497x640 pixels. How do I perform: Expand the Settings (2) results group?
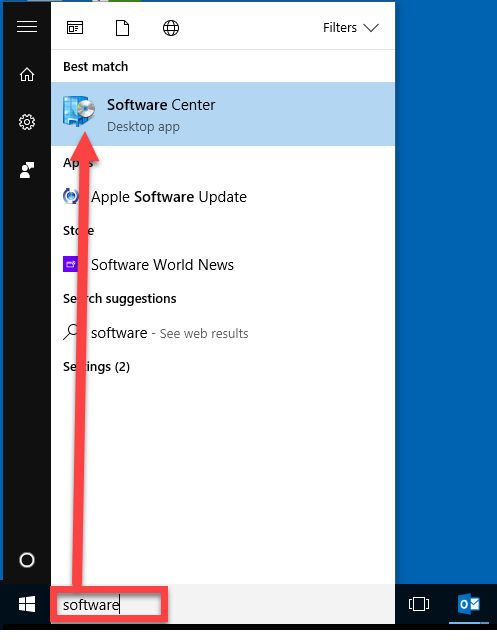96,367
